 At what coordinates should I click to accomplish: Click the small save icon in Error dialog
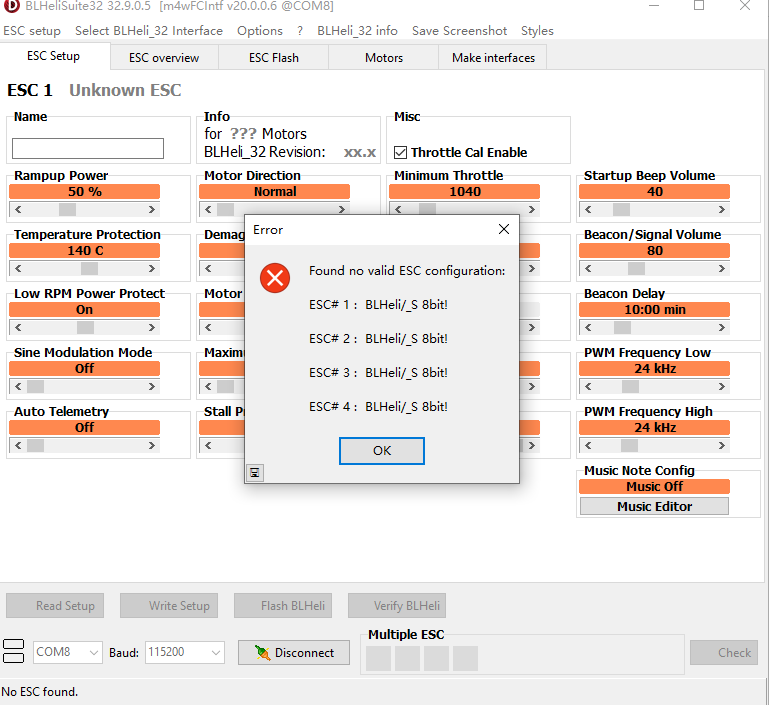coord(255,473)
